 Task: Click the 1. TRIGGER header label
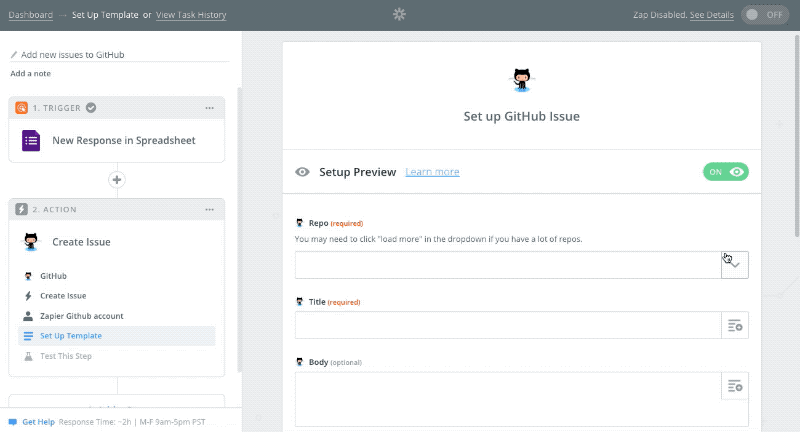click(x=57, y=108)
